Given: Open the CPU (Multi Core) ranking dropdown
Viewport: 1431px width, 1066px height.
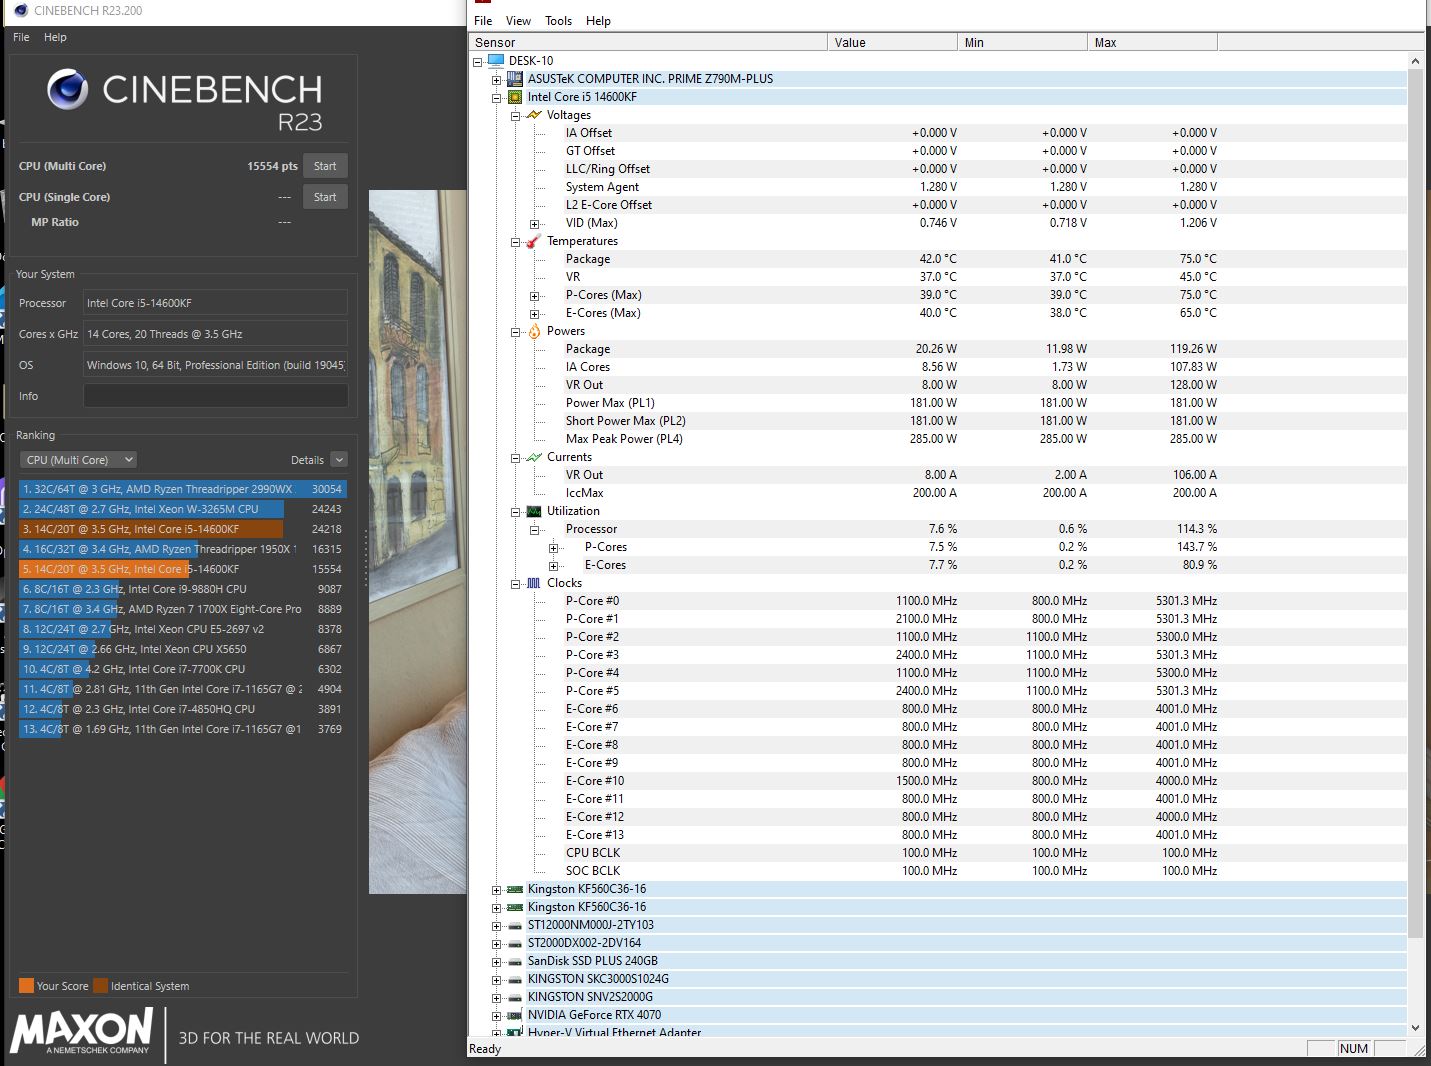Looking at the screenshot, I should tap(78, 460).
